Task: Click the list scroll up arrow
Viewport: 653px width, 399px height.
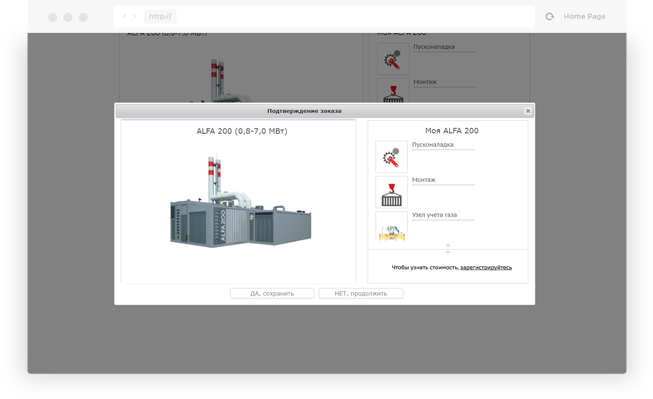Action: pyautogui.click(x=448, y=245)
